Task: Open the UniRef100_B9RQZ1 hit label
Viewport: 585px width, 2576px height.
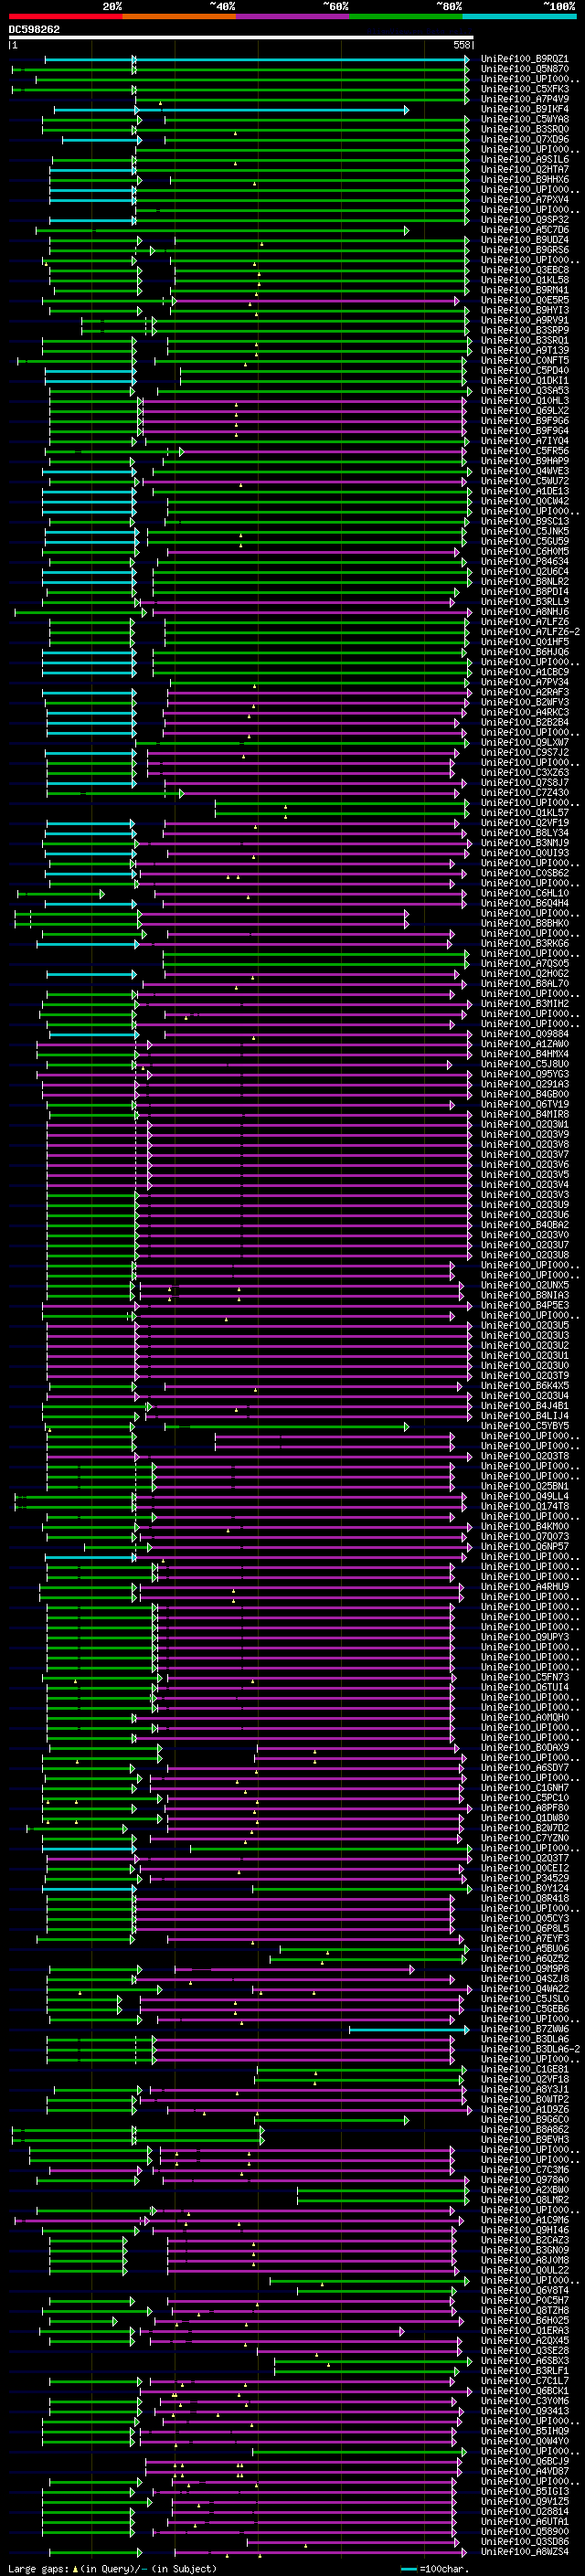Action: pos(525,59)
